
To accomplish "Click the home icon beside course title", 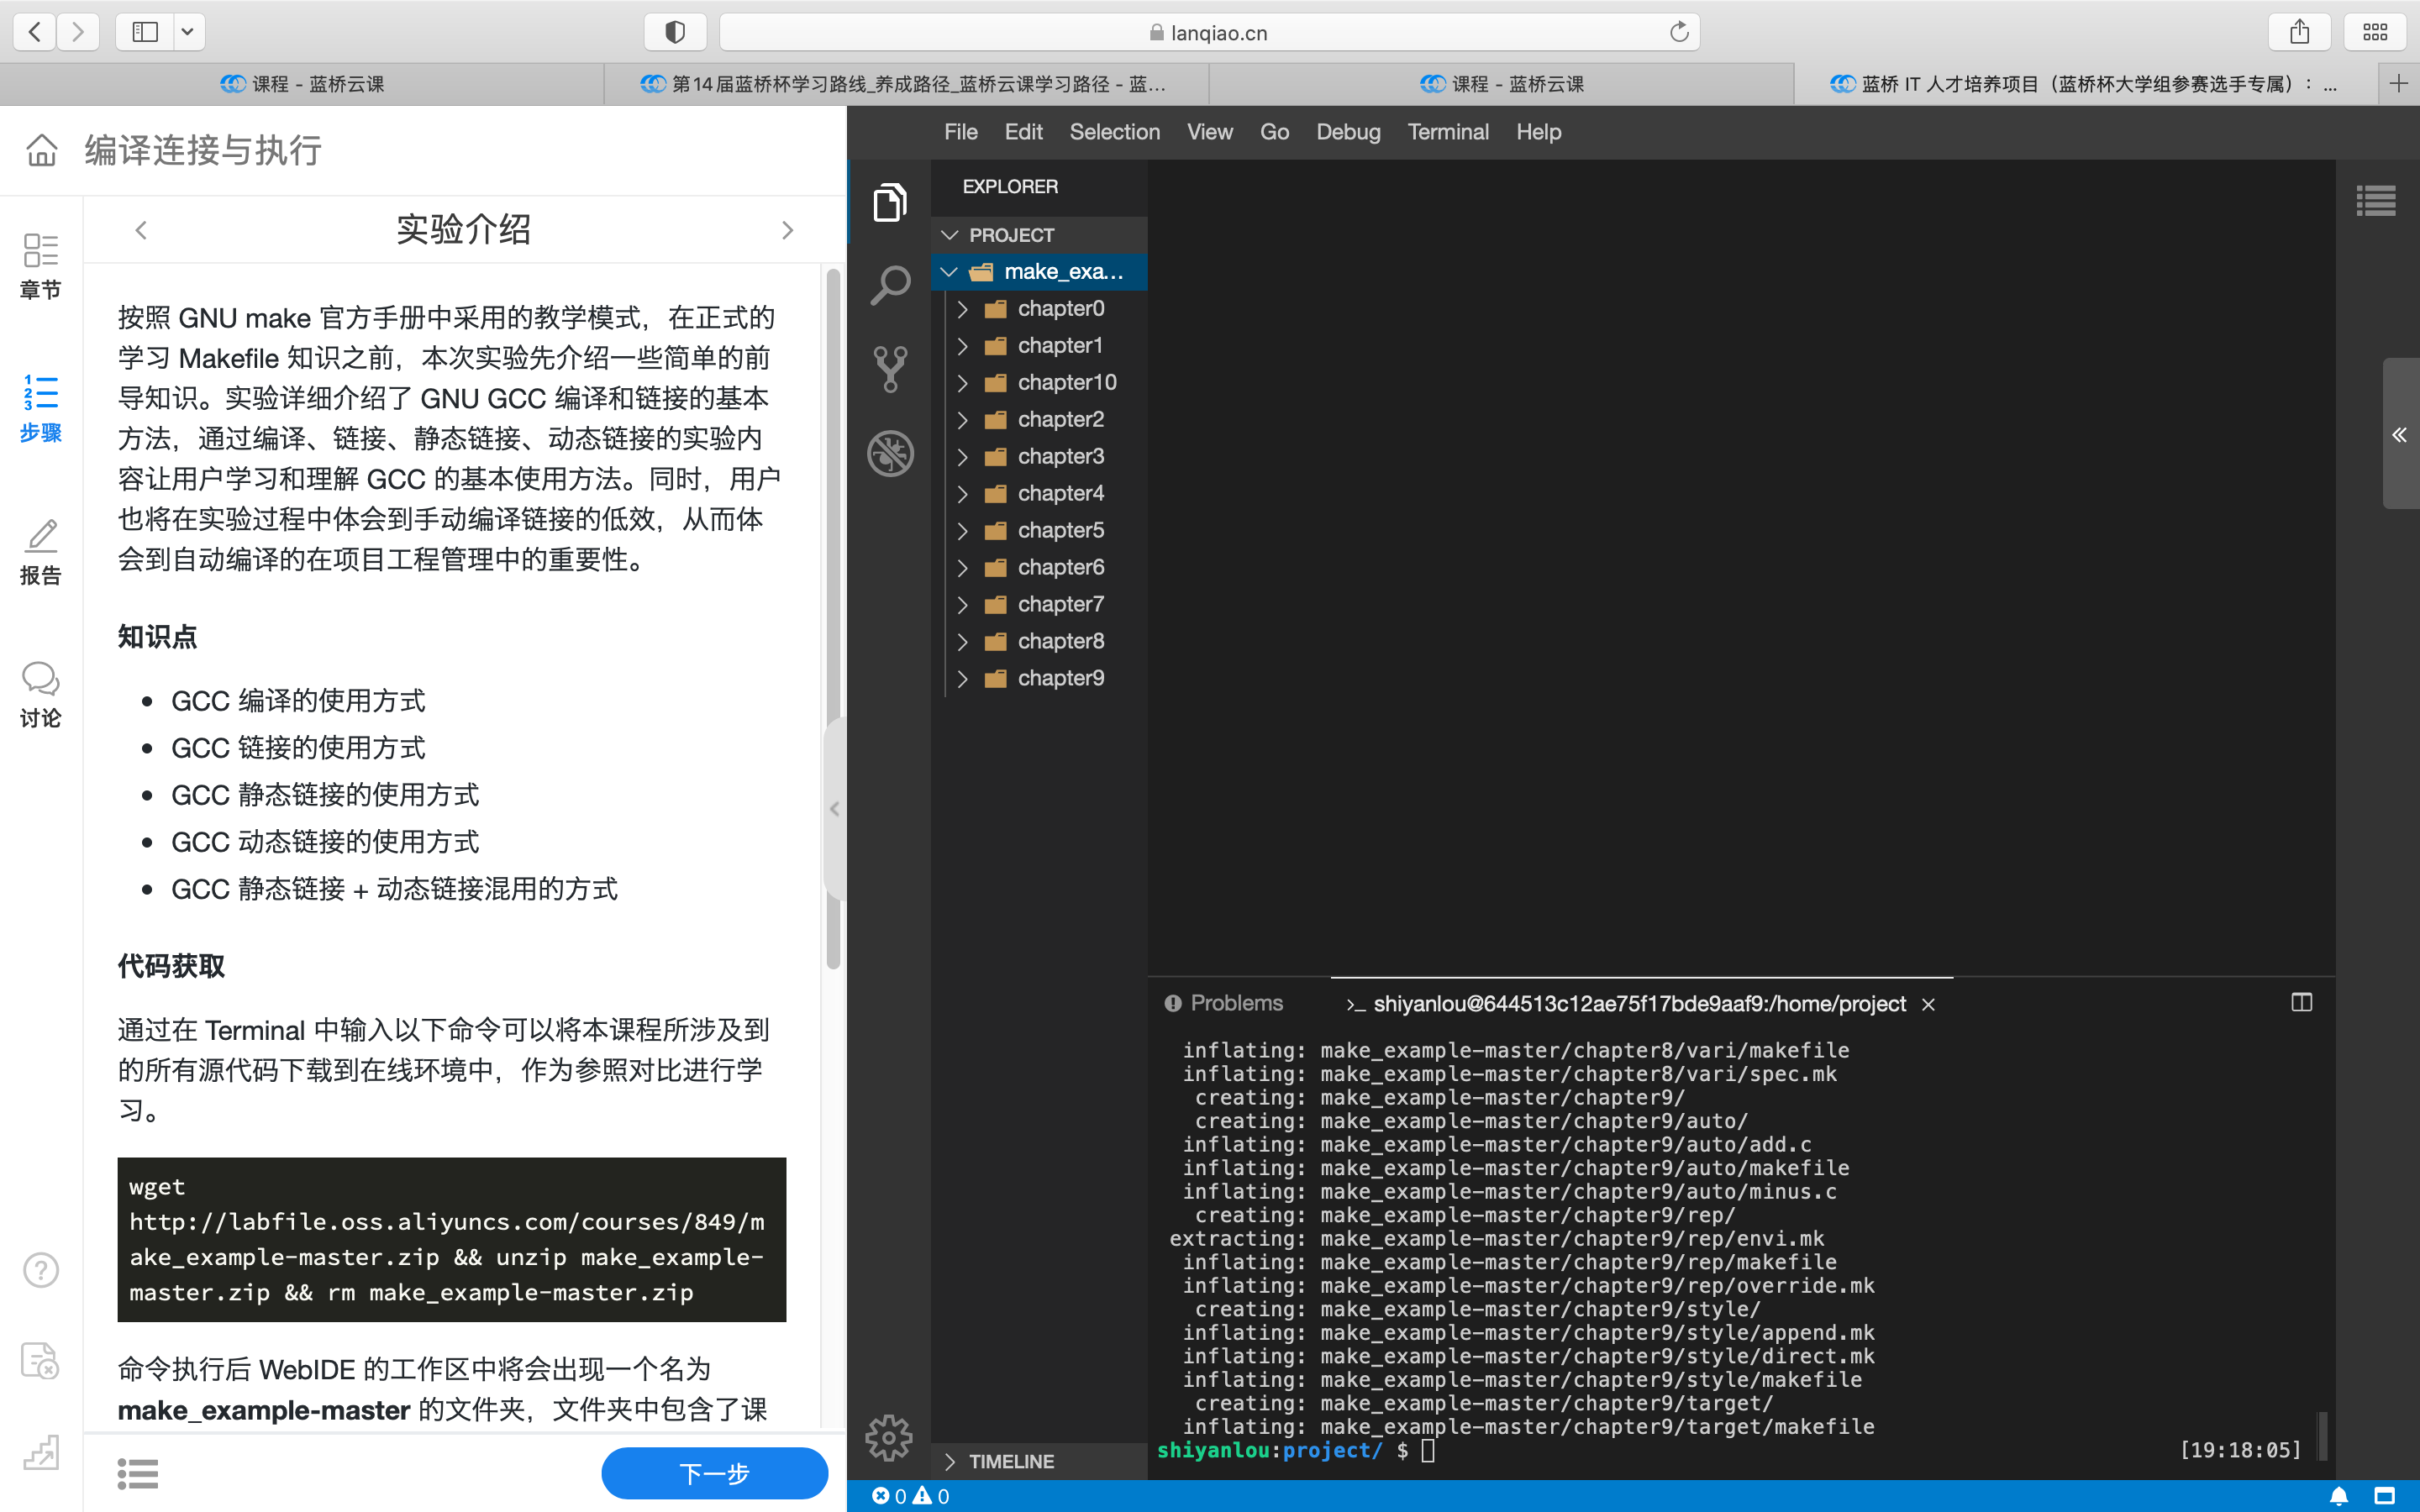I will [42, 151].
